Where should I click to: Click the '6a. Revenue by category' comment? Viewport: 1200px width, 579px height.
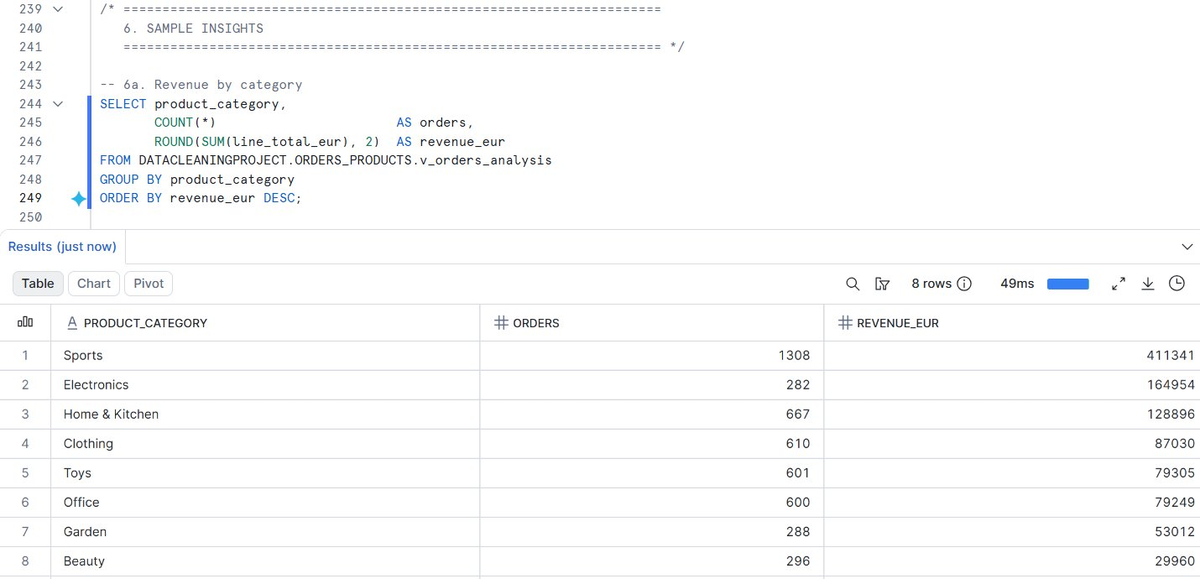(x=201, y=85)
